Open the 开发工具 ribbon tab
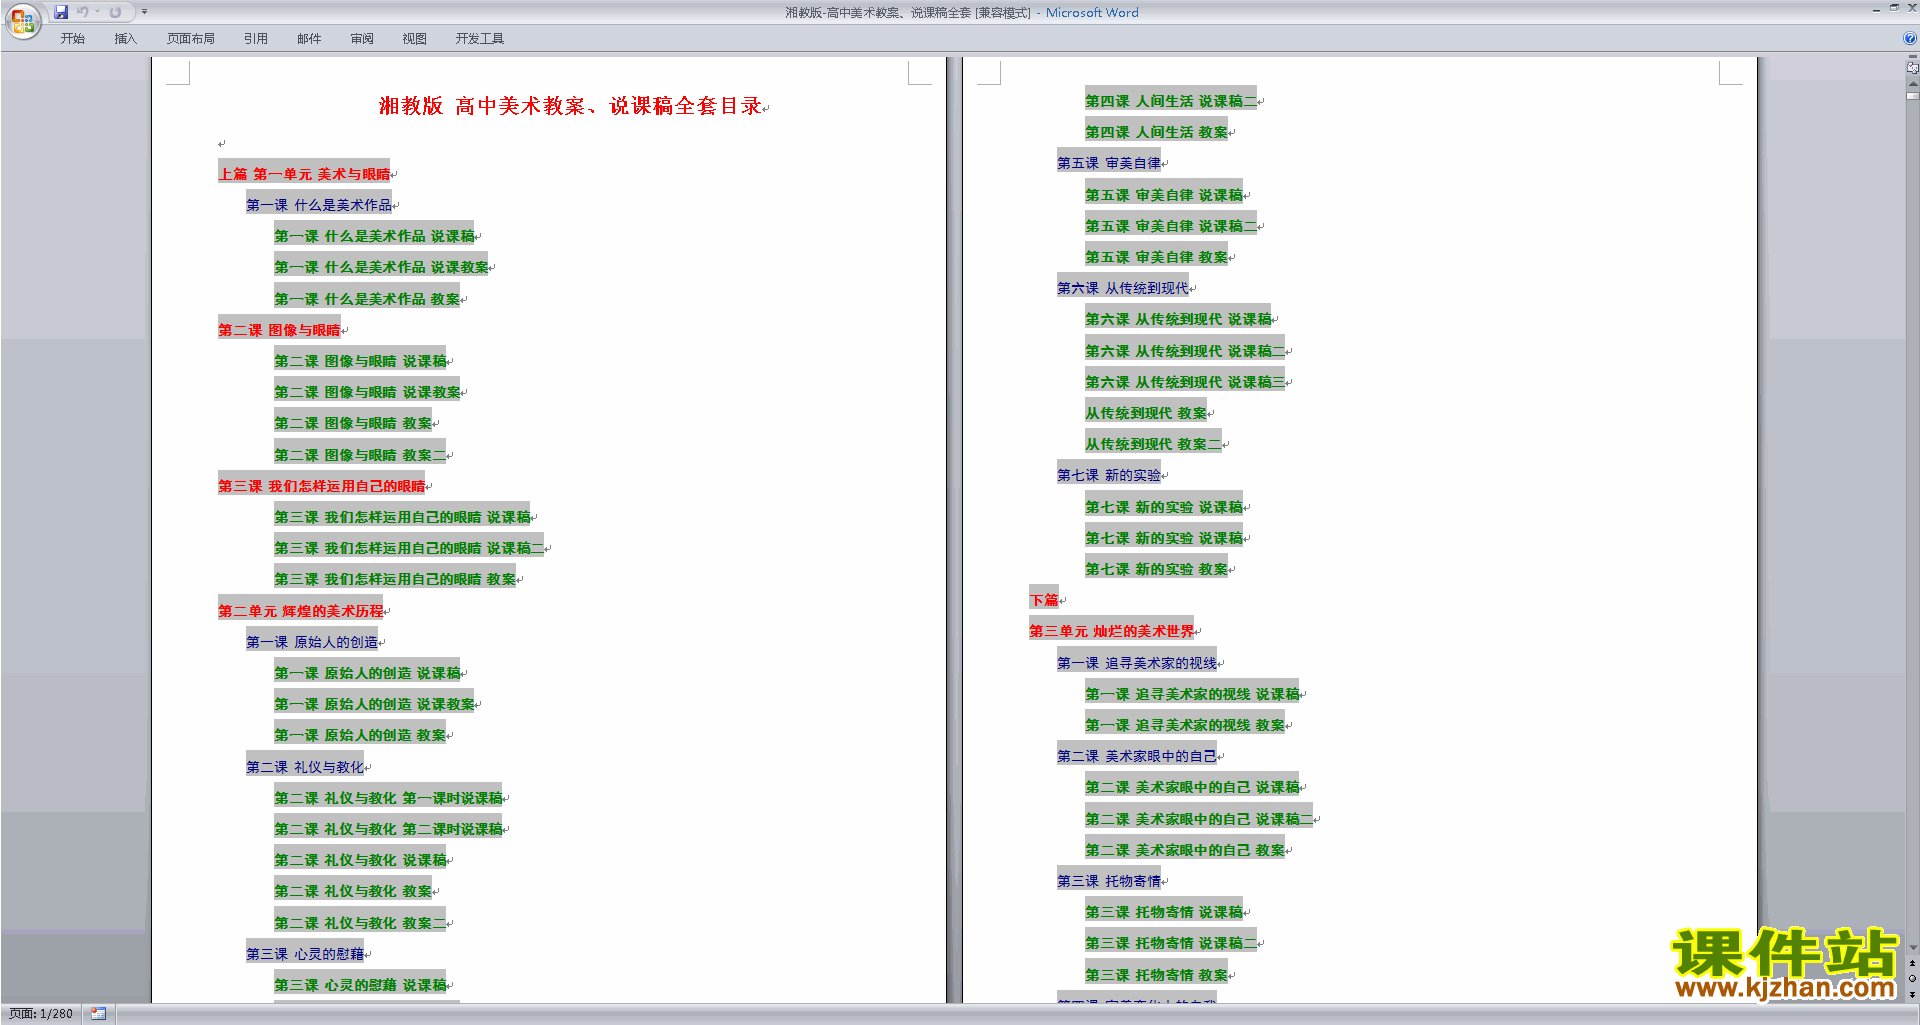1920x1025 pixels. (x=480, y=39)
